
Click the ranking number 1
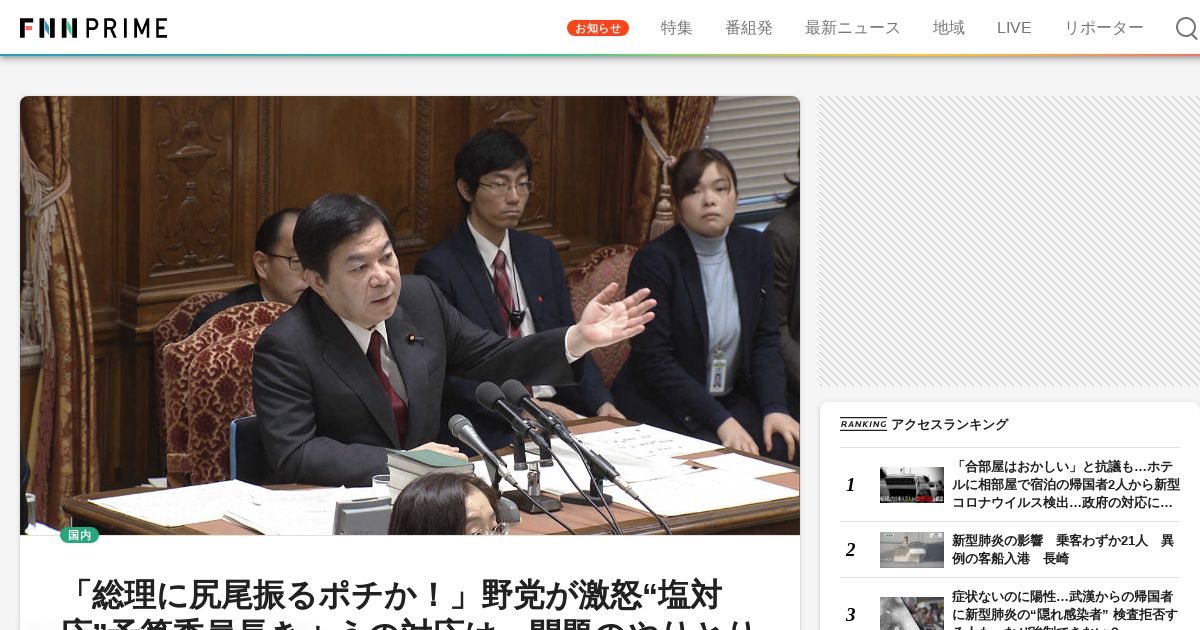(850, 485)
